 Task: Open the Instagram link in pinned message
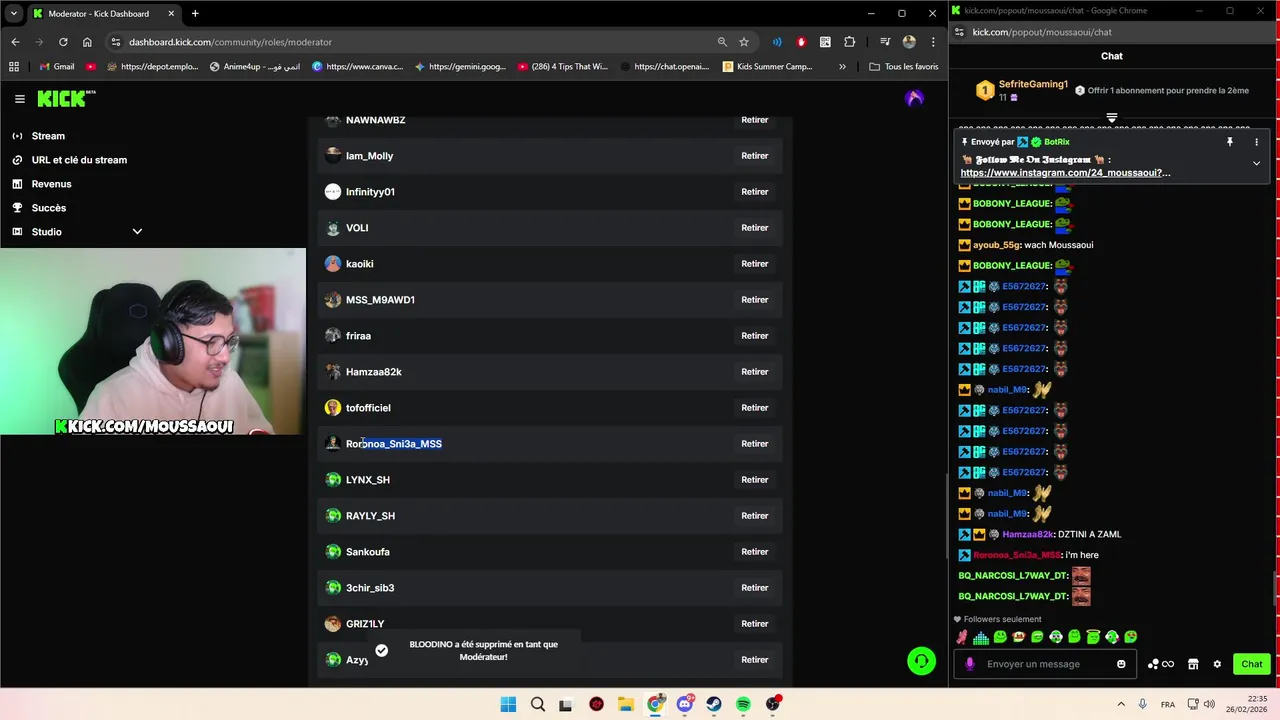(1065, 173)
